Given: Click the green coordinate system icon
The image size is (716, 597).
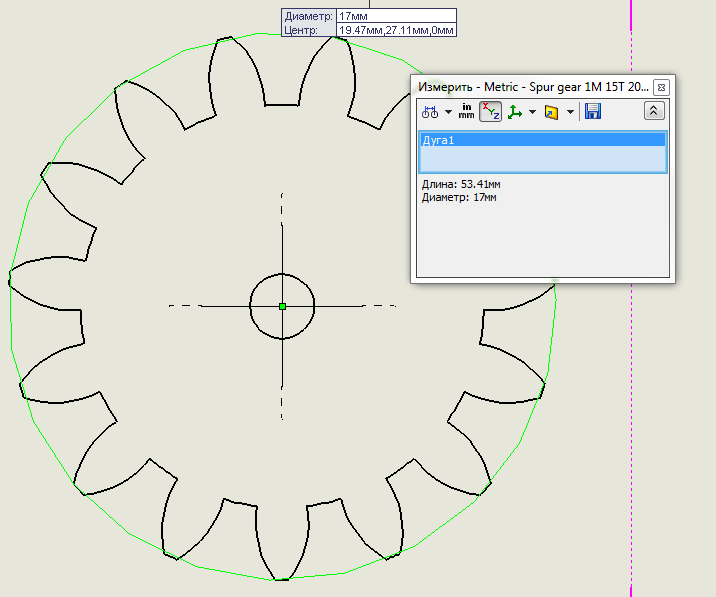Looking at the screenshot, I should [515, 112].
